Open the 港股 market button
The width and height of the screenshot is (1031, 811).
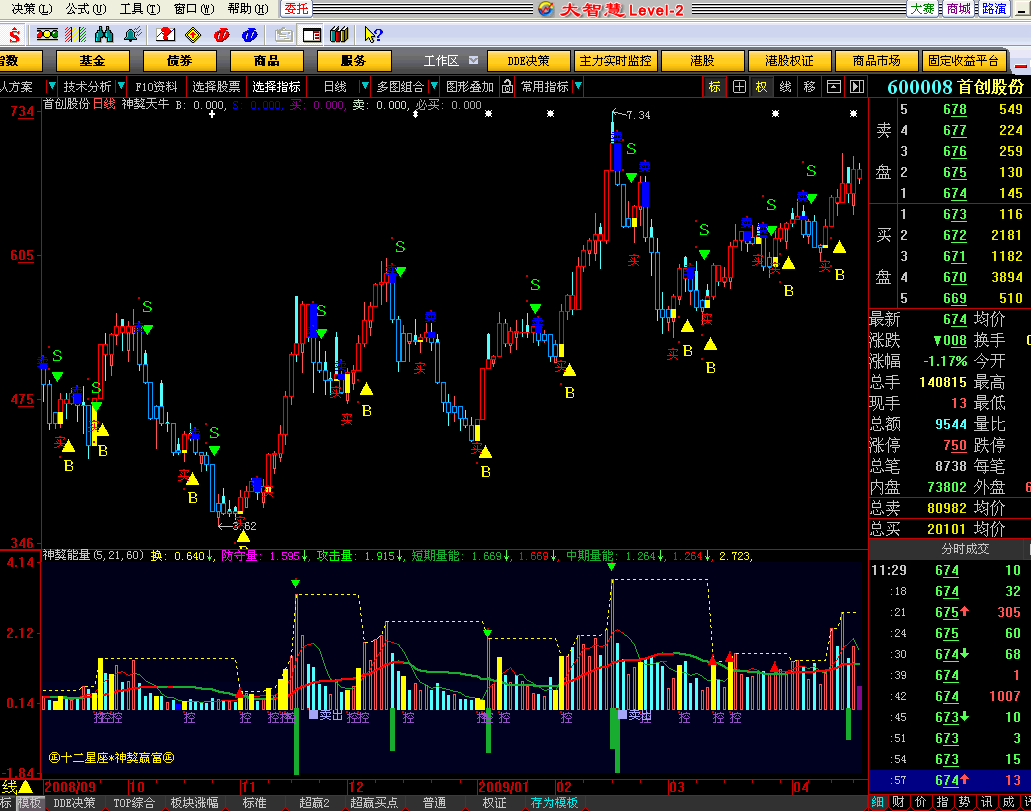point(702,61)
